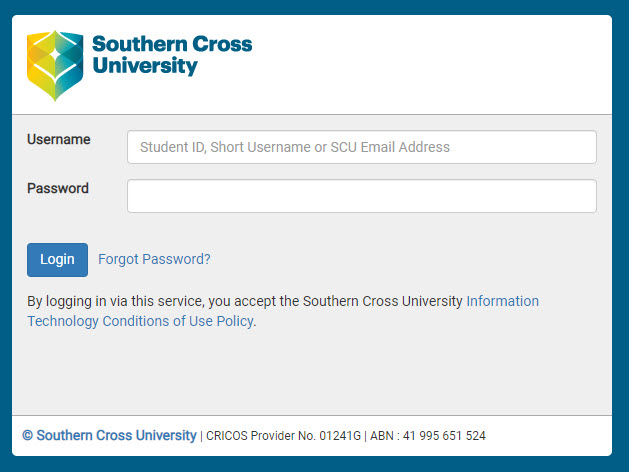Focus the Username input field
This screenshot has width=629, height=472.
click(x=362, y=147)
